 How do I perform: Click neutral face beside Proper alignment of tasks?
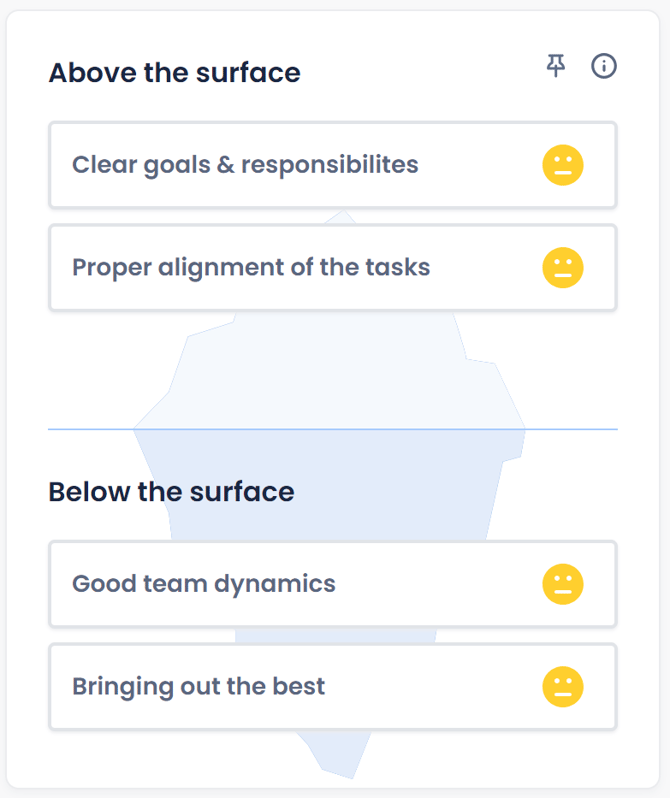563,268
